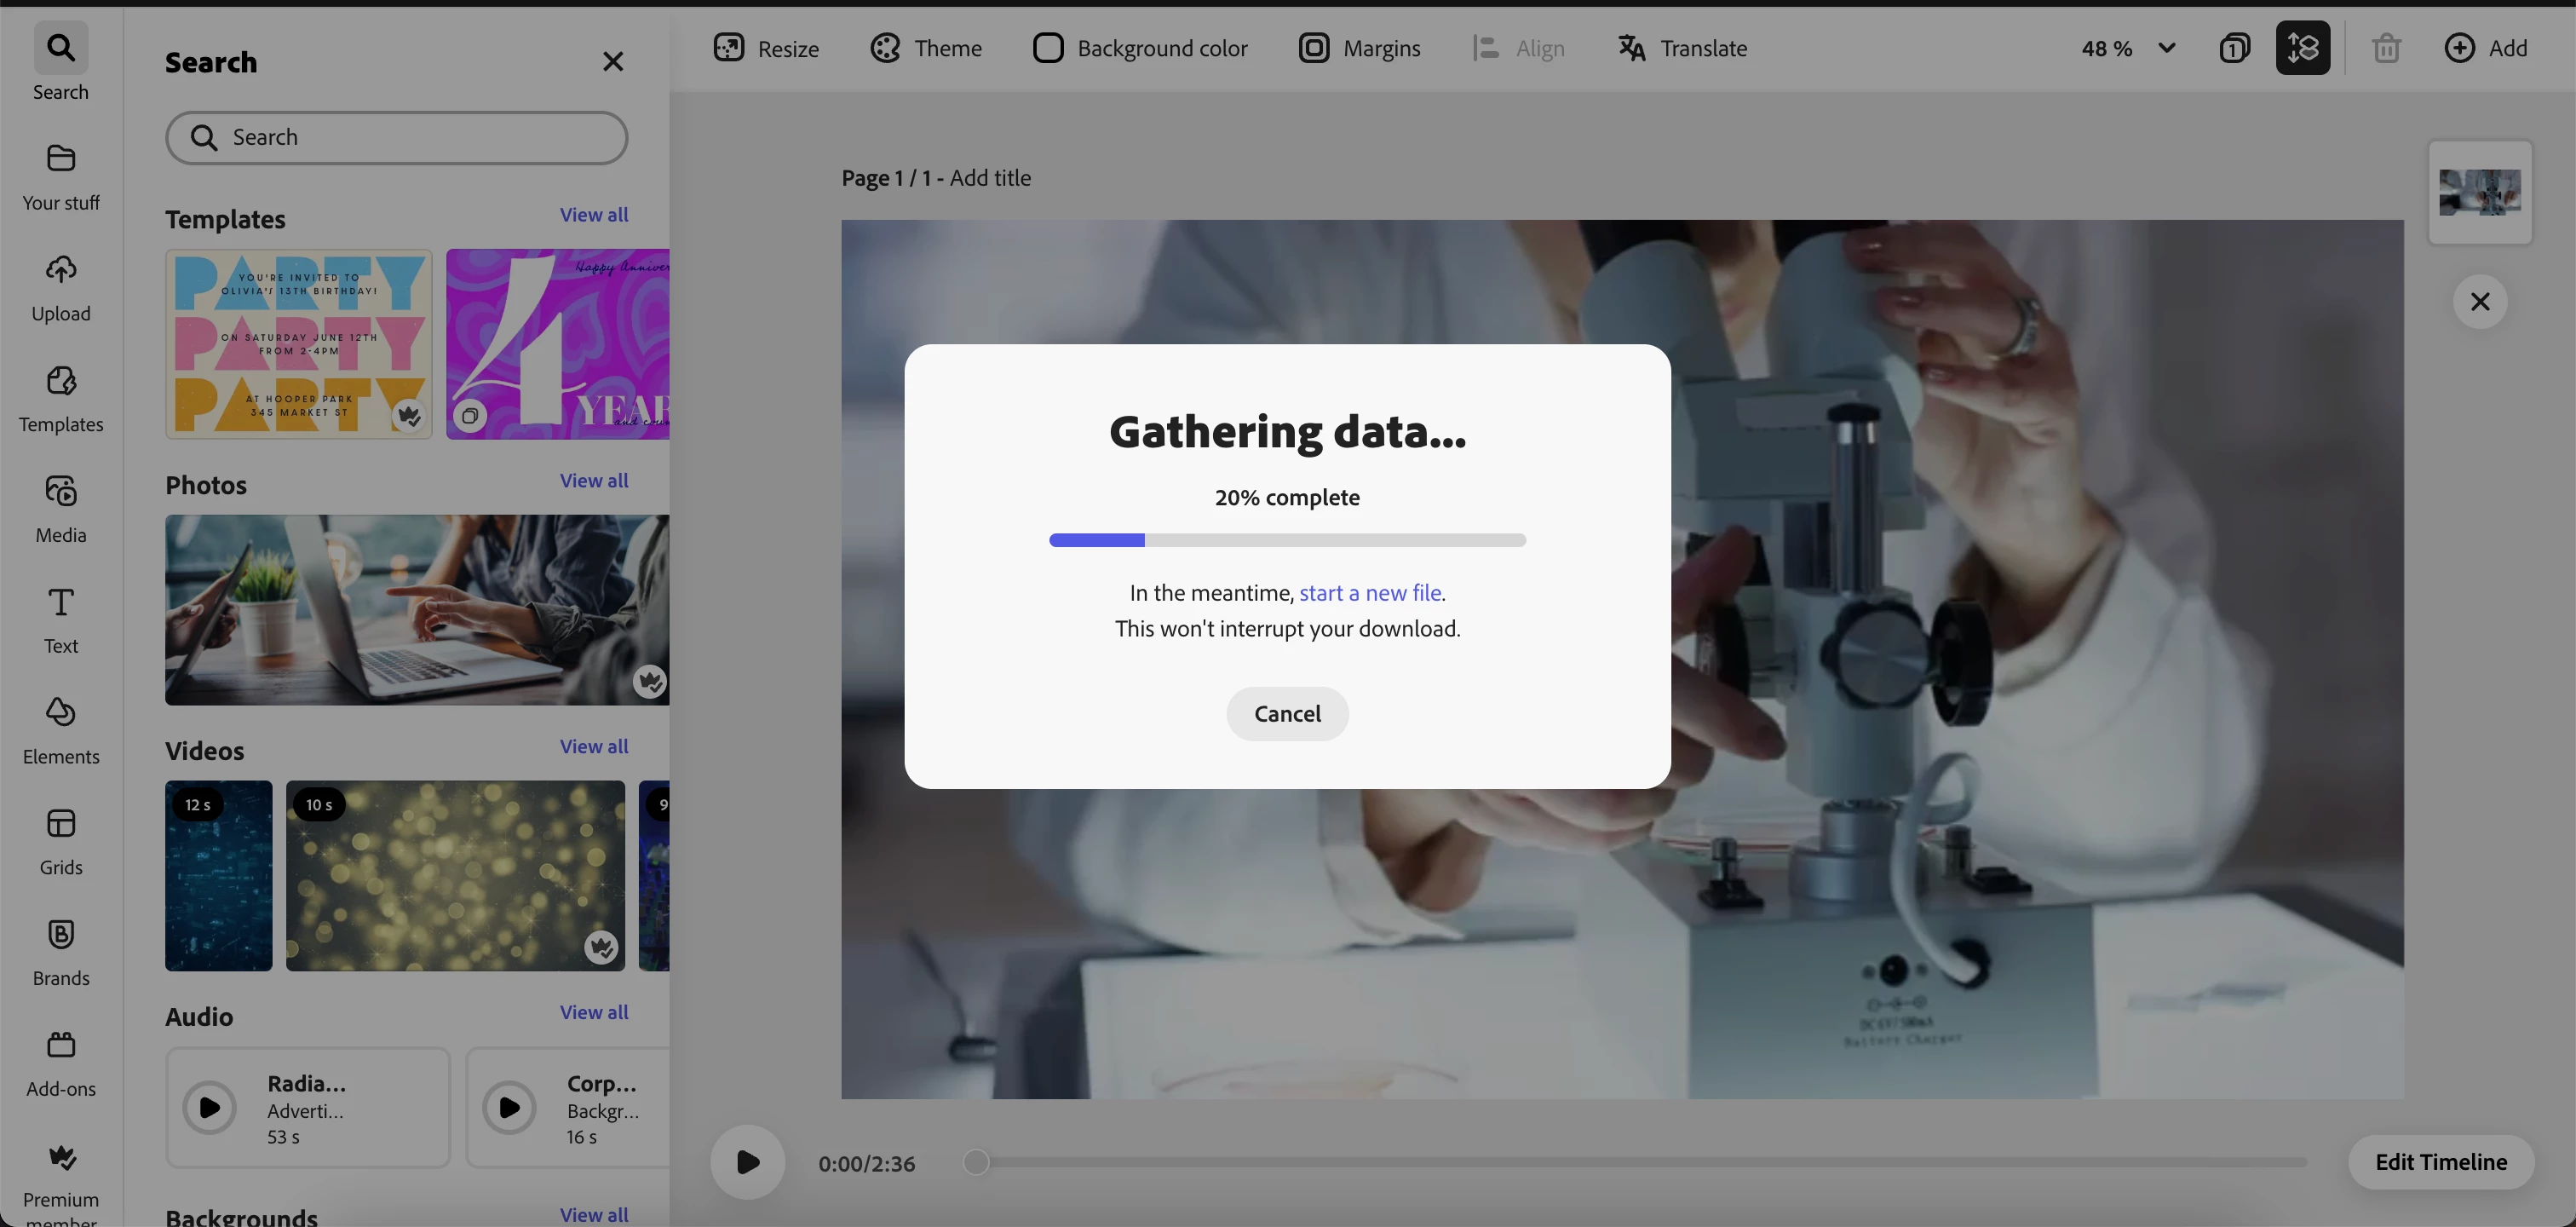Open the Add-ons sidebar icon
The width and height of the screenshot is (2576, 1227).
pos(61,1061)
